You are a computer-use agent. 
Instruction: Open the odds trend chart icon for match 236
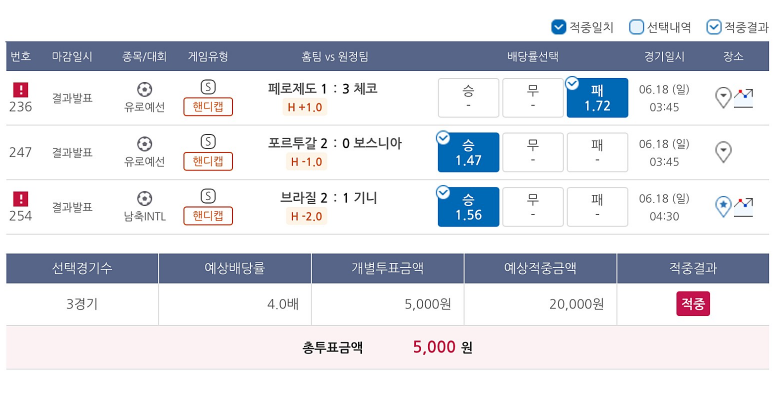click(743, 98)
